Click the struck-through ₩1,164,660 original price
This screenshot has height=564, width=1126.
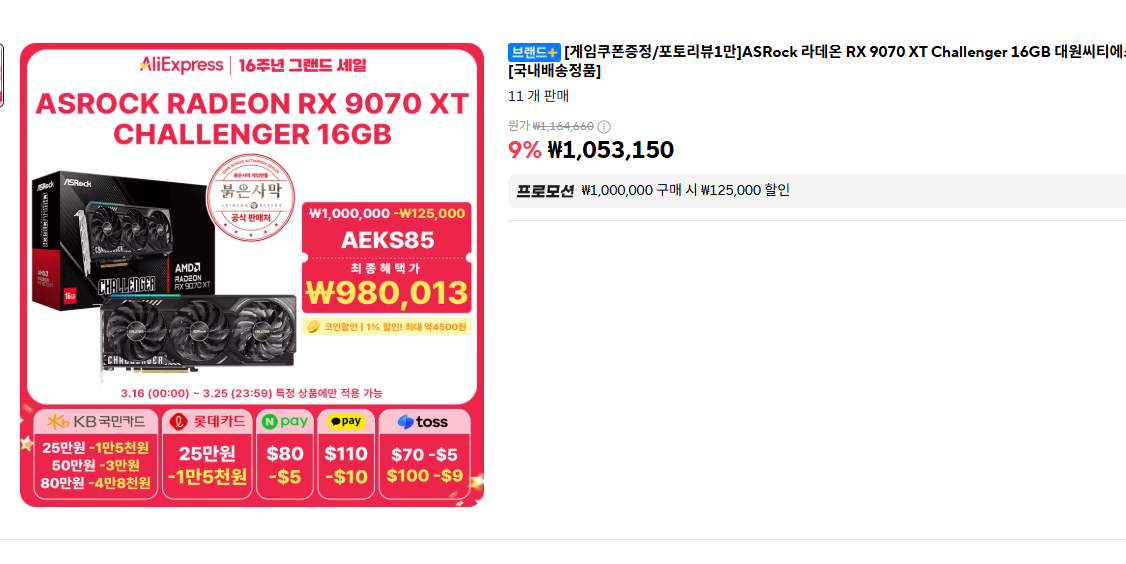(563, 126)
